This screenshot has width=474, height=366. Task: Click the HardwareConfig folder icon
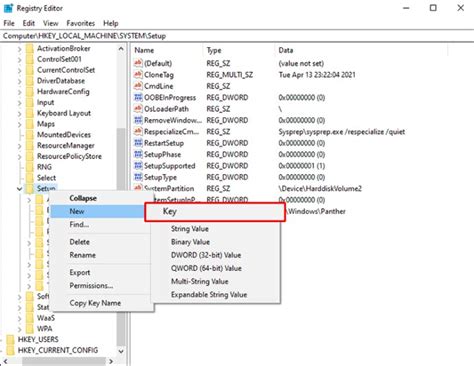coord(30,92)
